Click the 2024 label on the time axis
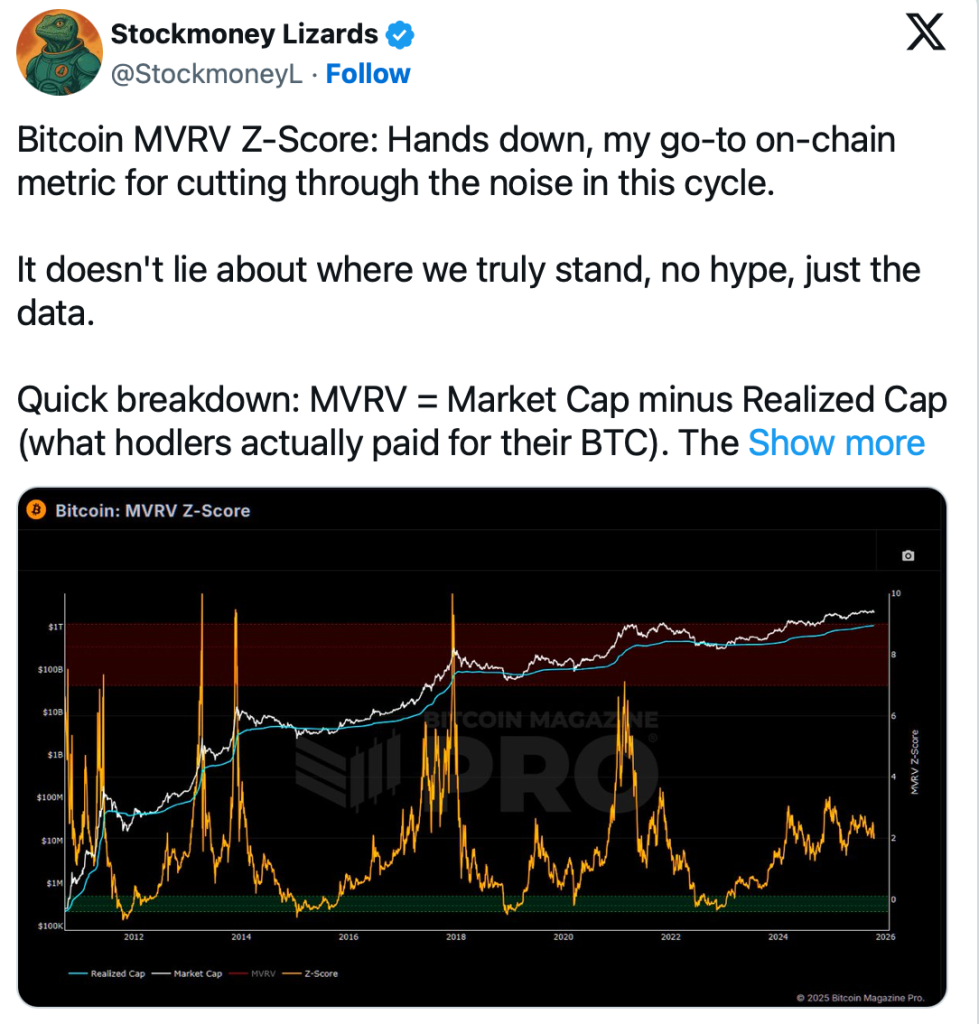 (778, 937)
